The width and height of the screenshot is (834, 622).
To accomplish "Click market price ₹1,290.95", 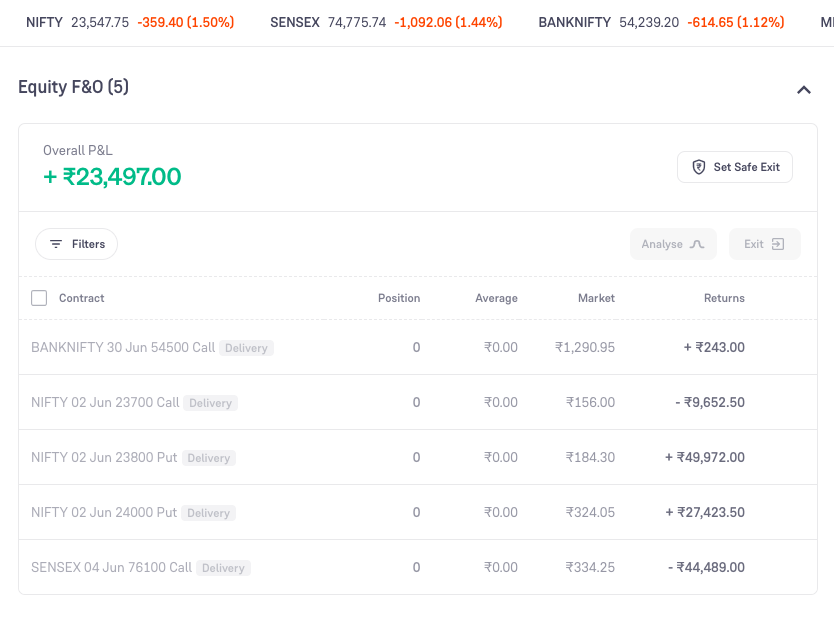I will pos(585,347).
